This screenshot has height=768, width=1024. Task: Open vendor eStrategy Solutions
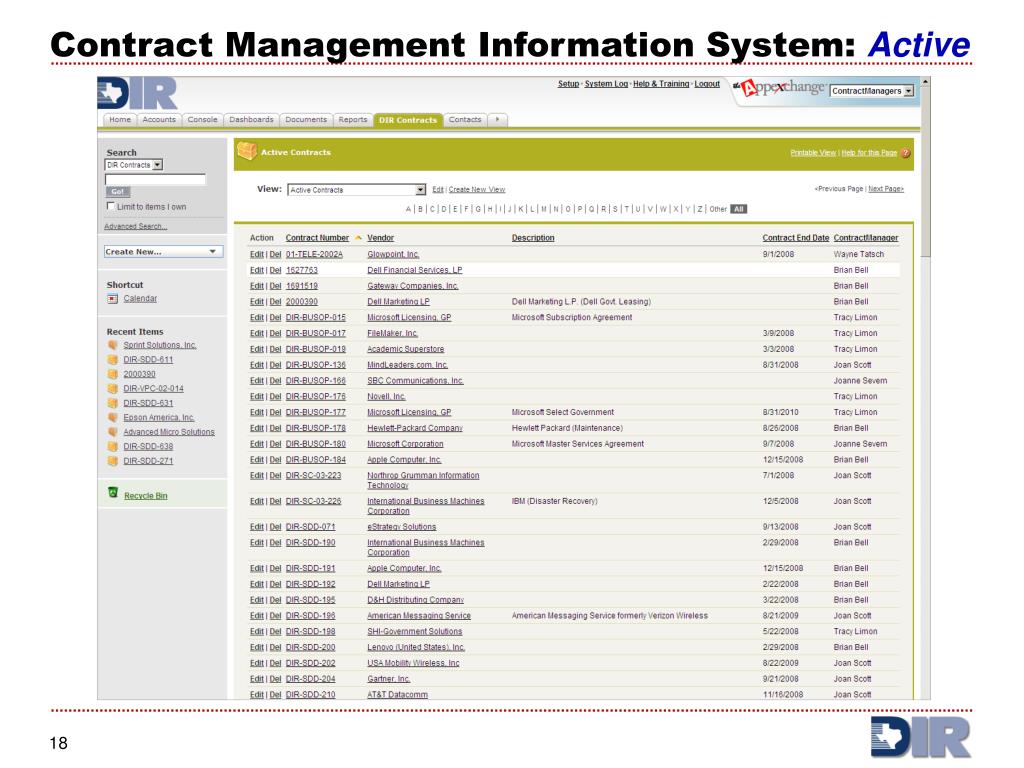(x=402, y=526)
